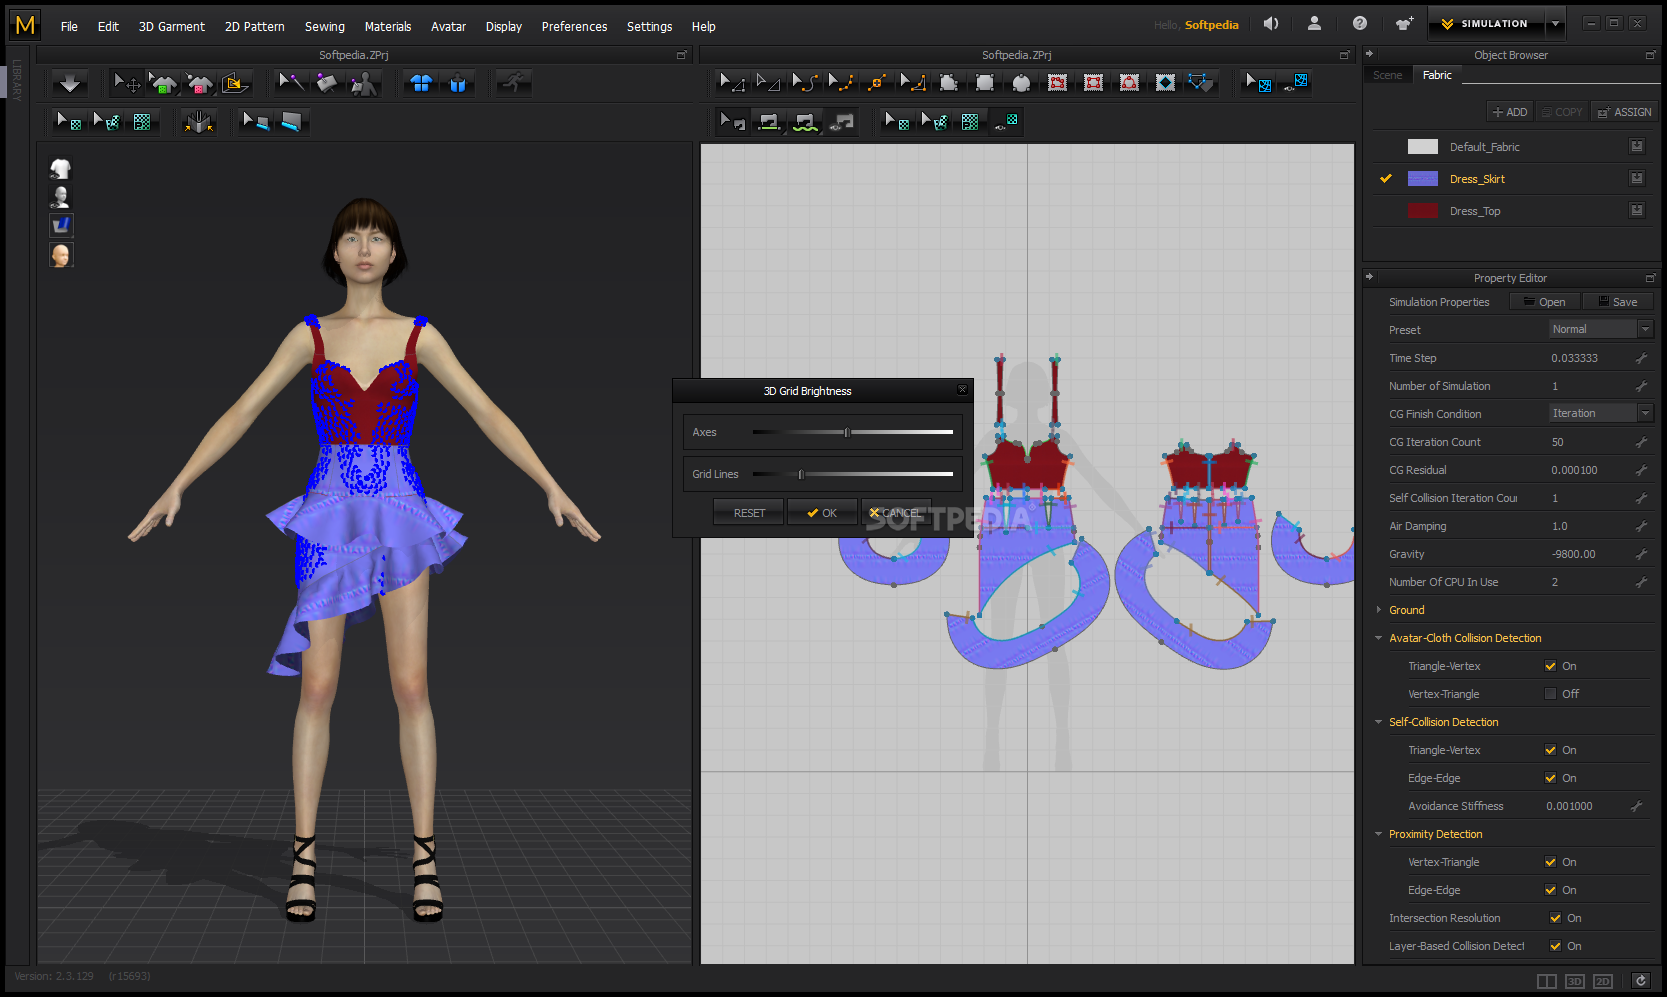Open the Sewing menu
Image resolution: width=1667 pixels, height=997 pixels.
(x=325, y=27)
